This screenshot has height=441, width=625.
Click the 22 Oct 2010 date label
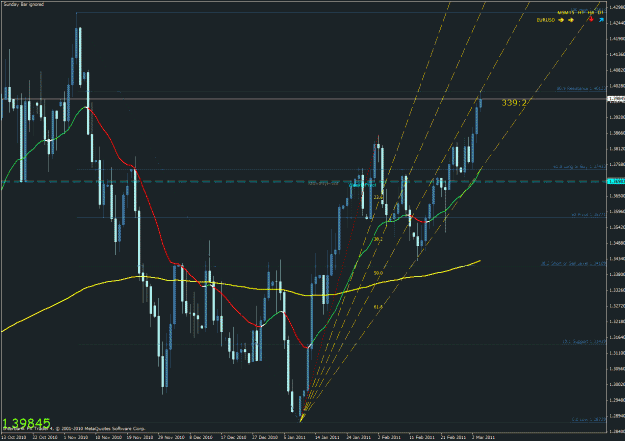(x=45, y=437)
